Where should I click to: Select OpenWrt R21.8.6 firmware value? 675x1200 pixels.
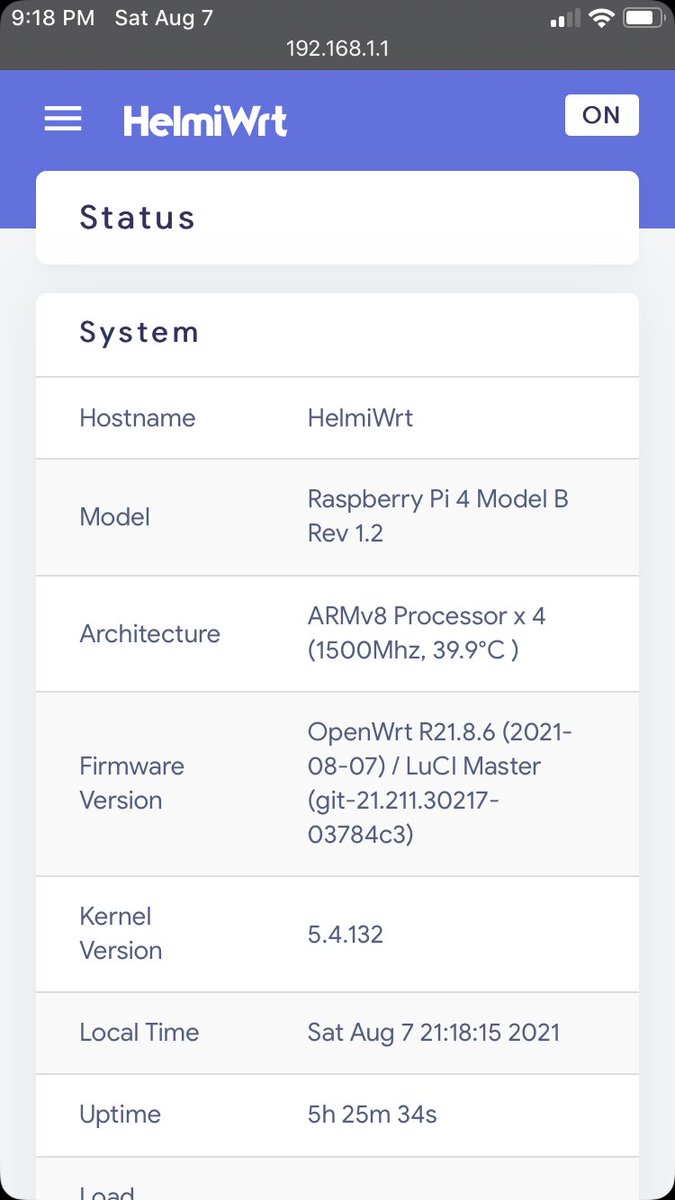440,783
